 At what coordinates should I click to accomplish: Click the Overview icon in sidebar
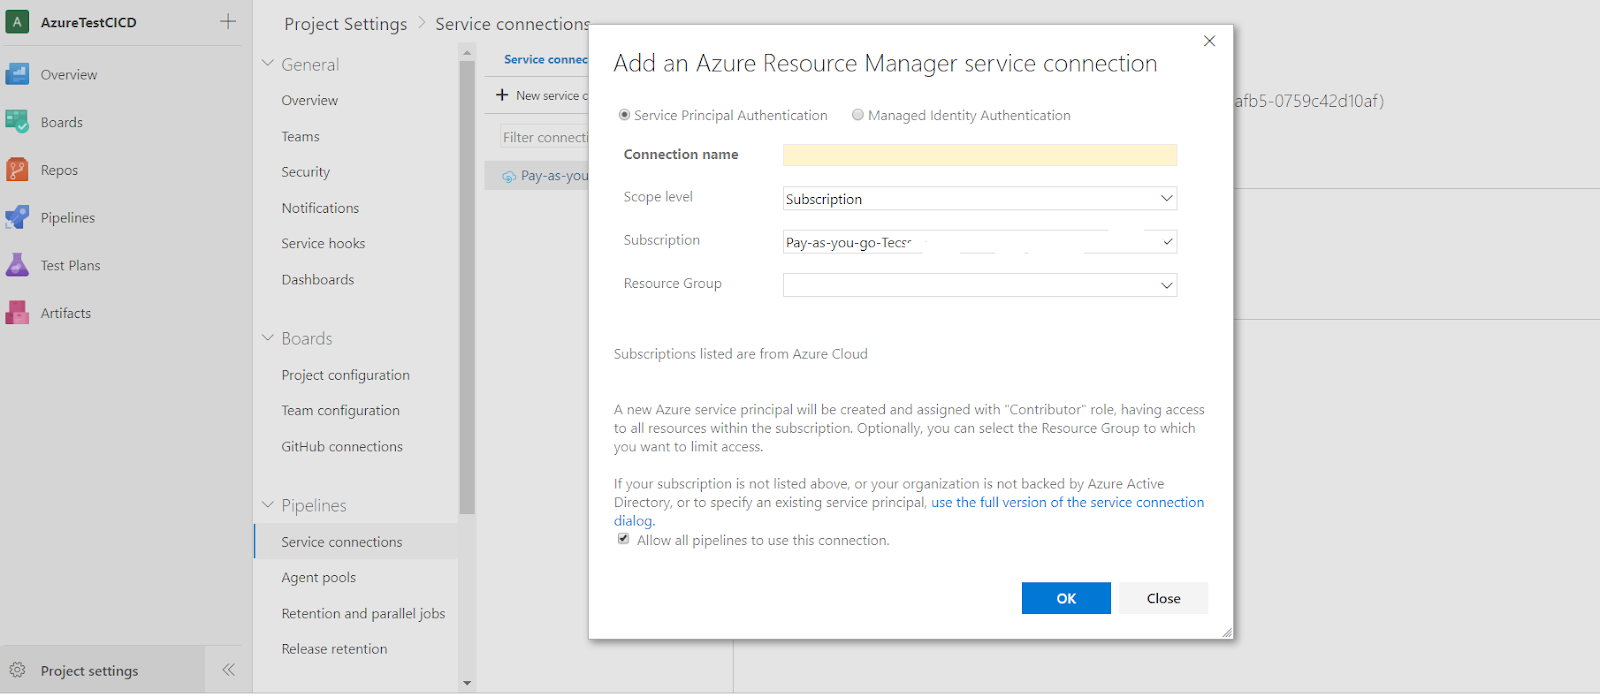(x=17, y=74)
